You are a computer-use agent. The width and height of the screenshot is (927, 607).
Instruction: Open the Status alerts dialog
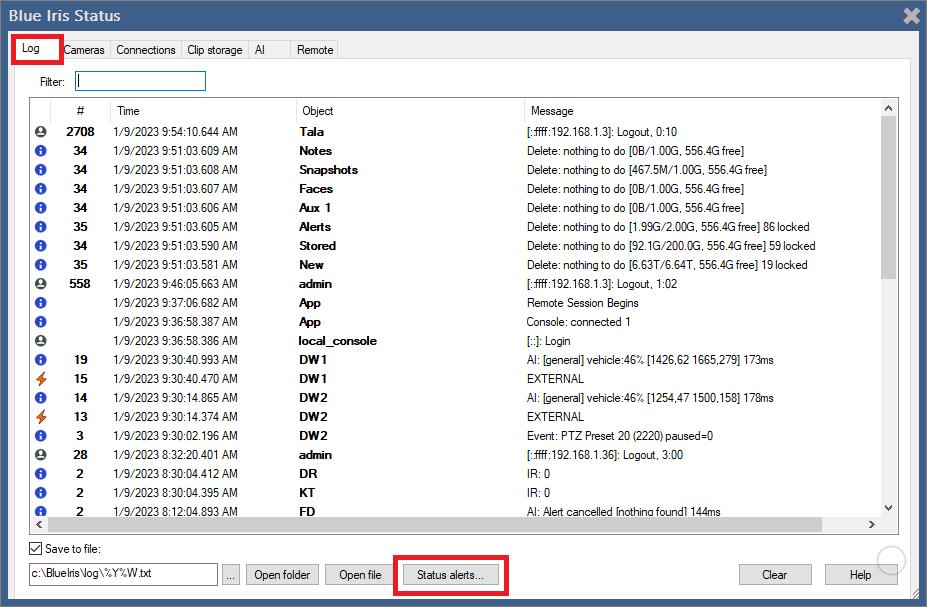(450, 574)
